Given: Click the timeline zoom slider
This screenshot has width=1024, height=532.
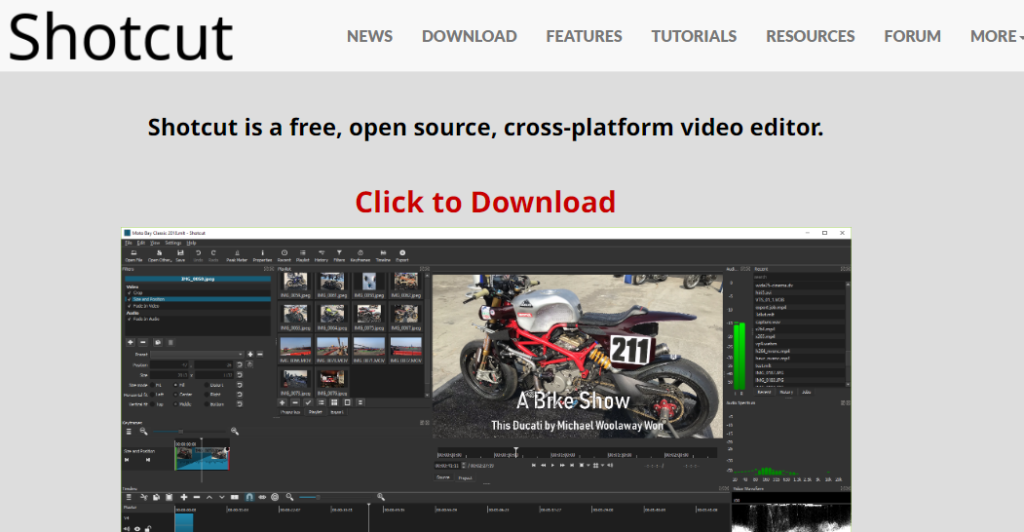Looking at the screenshot, I should pos(335,497).
